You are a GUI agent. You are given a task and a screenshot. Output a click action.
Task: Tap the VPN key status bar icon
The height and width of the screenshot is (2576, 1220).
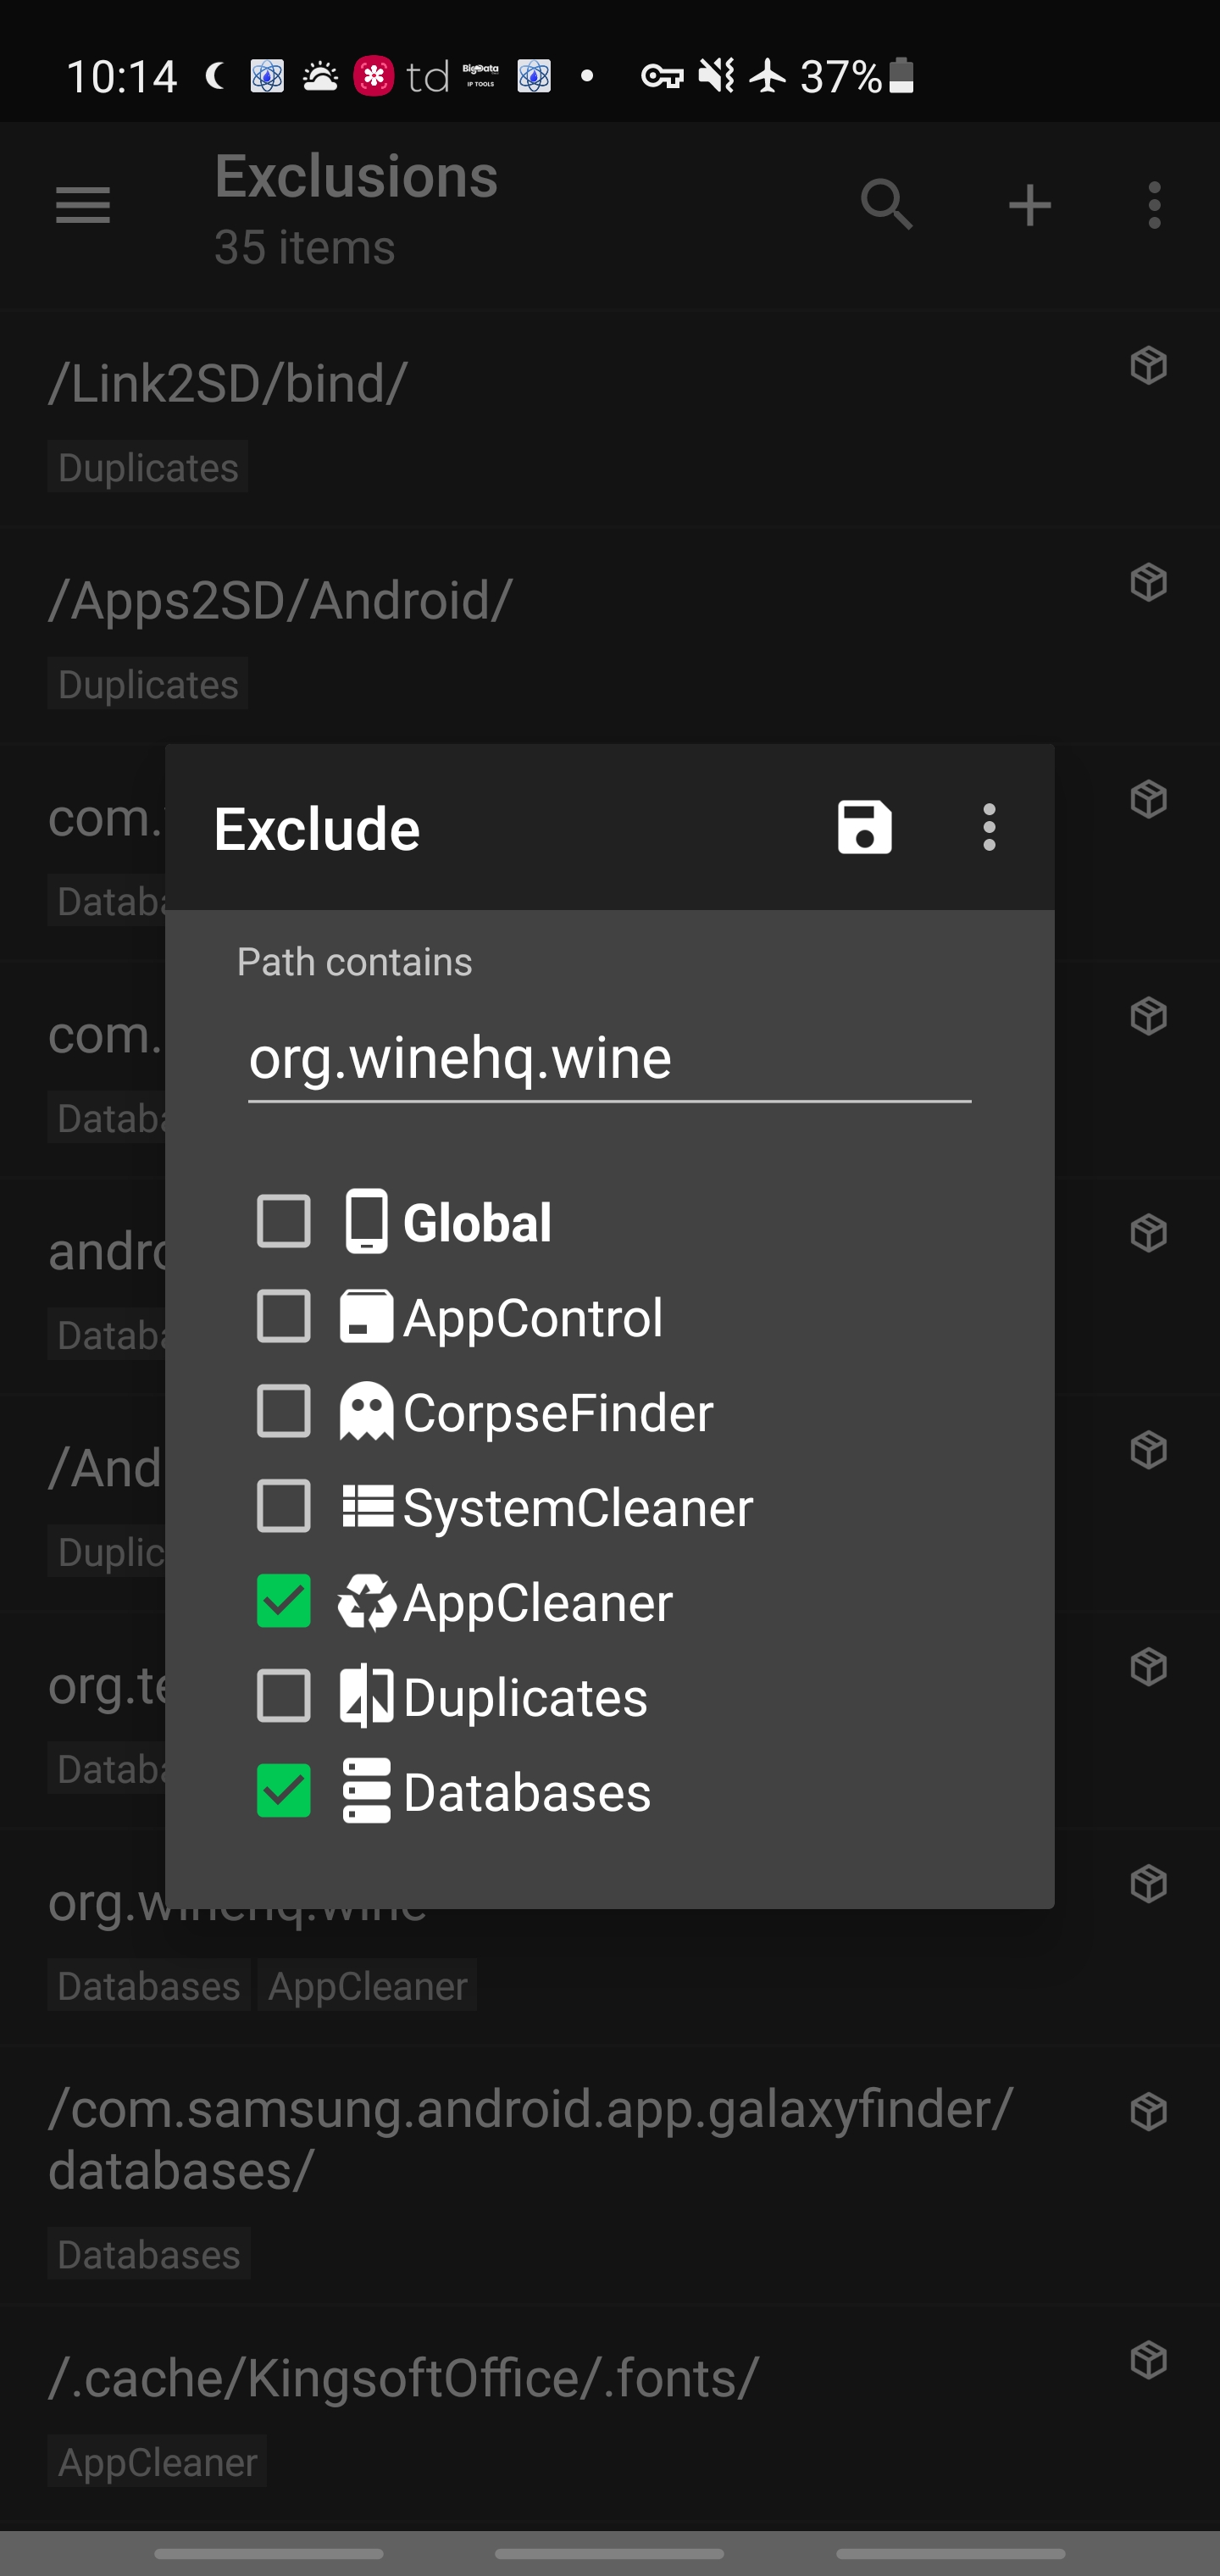click(x=661, y=76)
